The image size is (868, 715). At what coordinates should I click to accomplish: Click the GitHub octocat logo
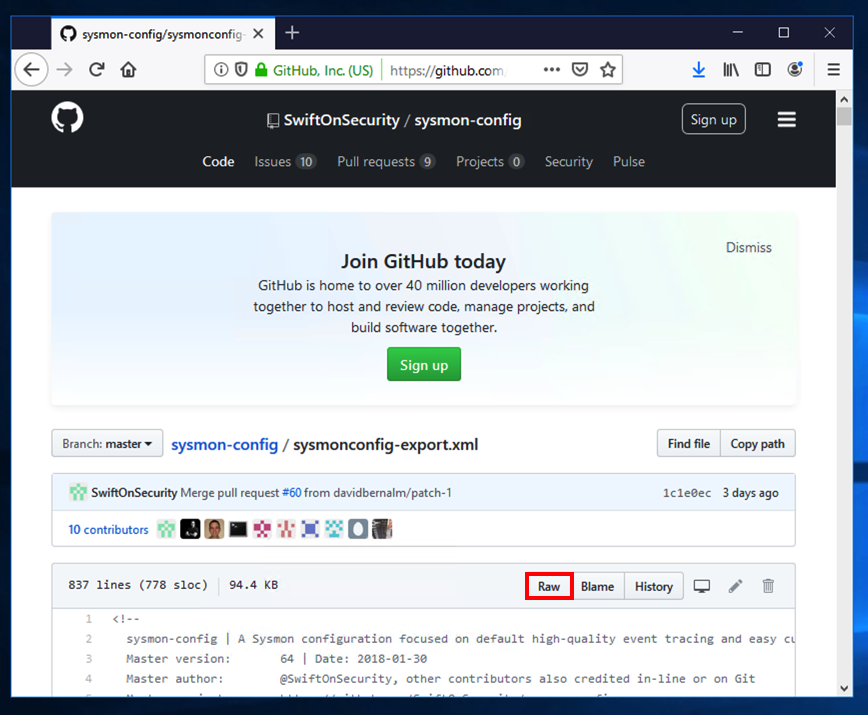click(68, 117)
